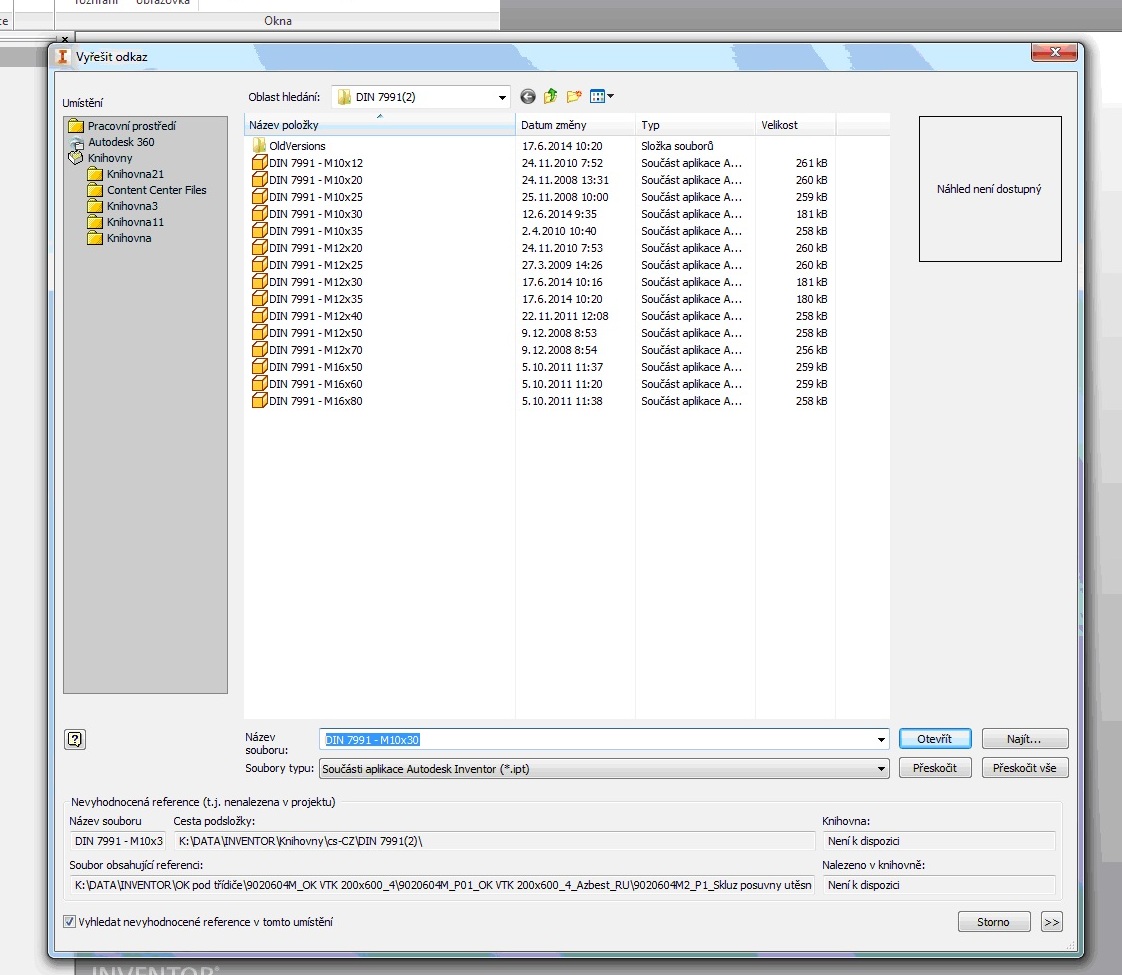
Task: Select file DIN 7991 - M16x60
Action: click(308, 384)
